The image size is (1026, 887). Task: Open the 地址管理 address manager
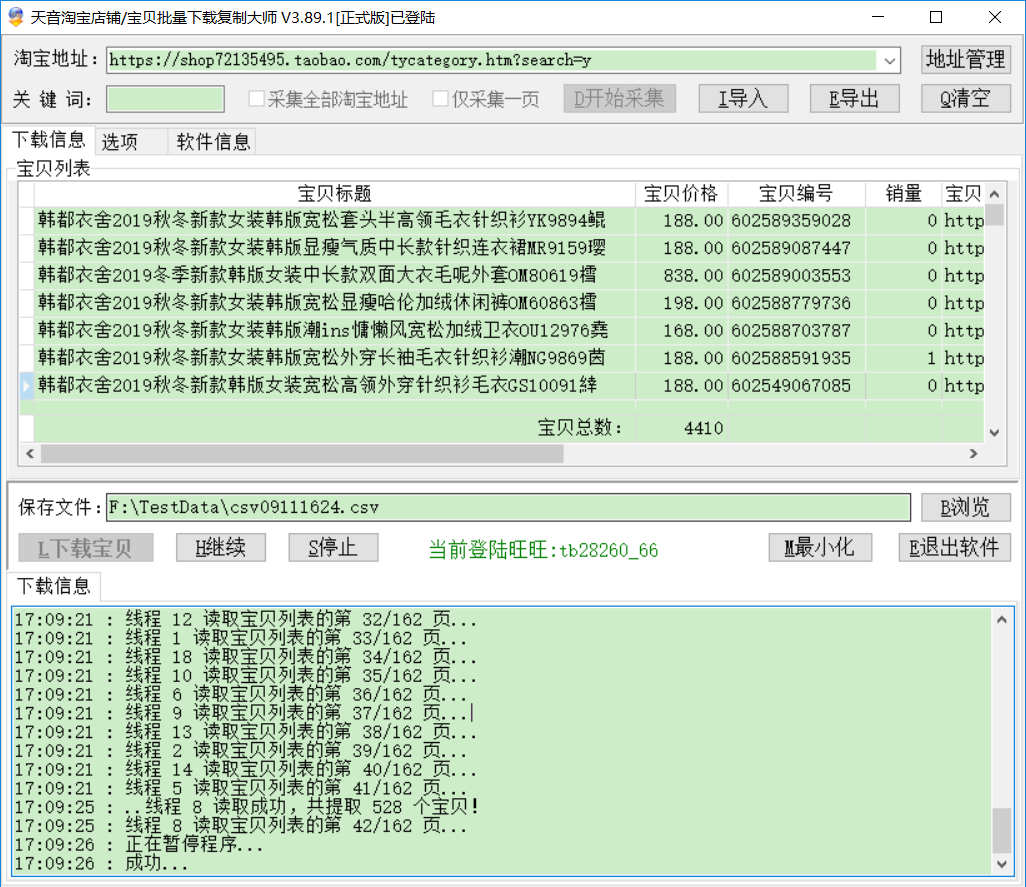point(965,60)
